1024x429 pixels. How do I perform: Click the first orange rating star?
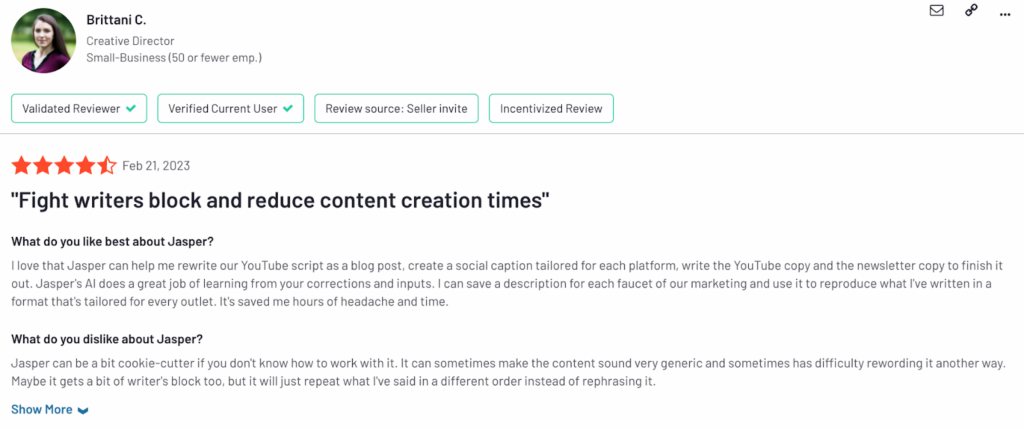coord(21,166)
